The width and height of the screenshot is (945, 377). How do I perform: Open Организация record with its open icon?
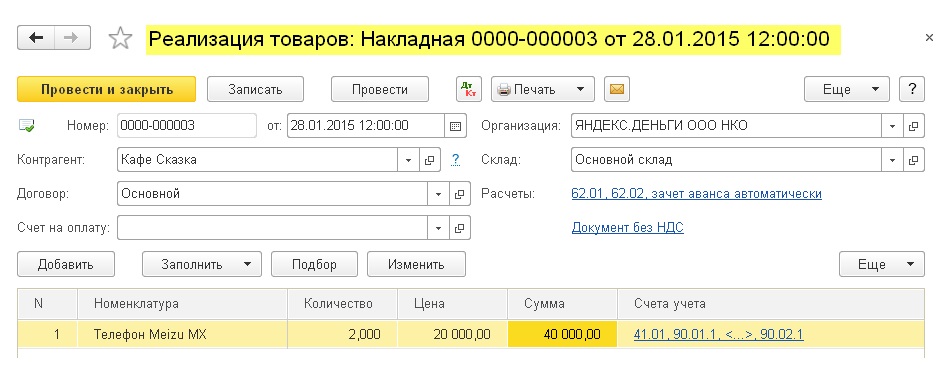coord(914,126)
